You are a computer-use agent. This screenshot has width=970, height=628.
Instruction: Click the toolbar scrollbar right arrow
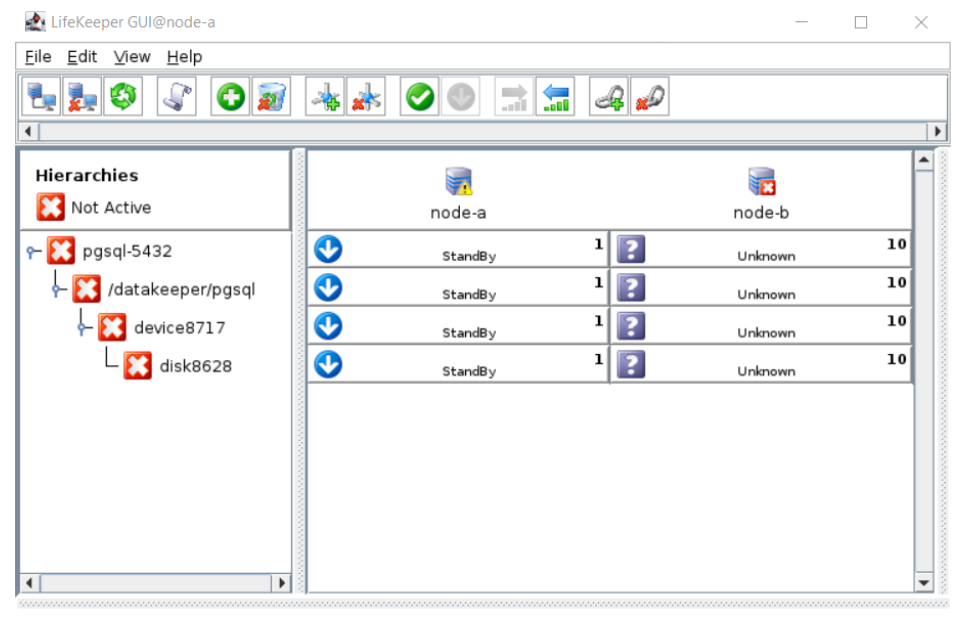click(x=937, y=131)
